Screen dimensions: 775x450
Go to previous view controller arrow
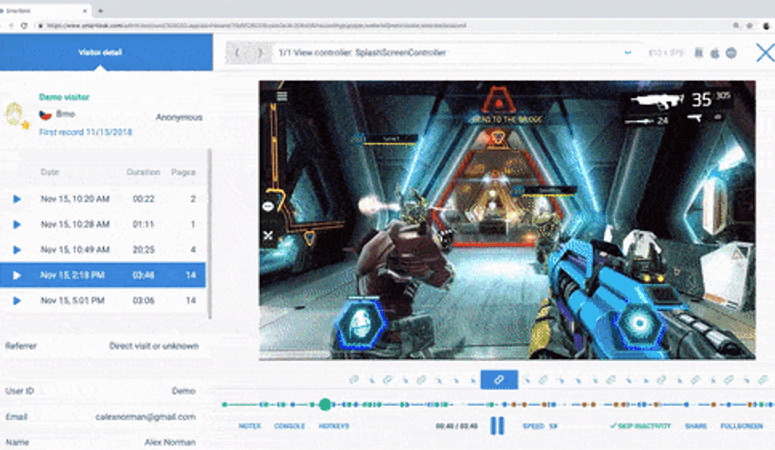[x=237, y=52]
